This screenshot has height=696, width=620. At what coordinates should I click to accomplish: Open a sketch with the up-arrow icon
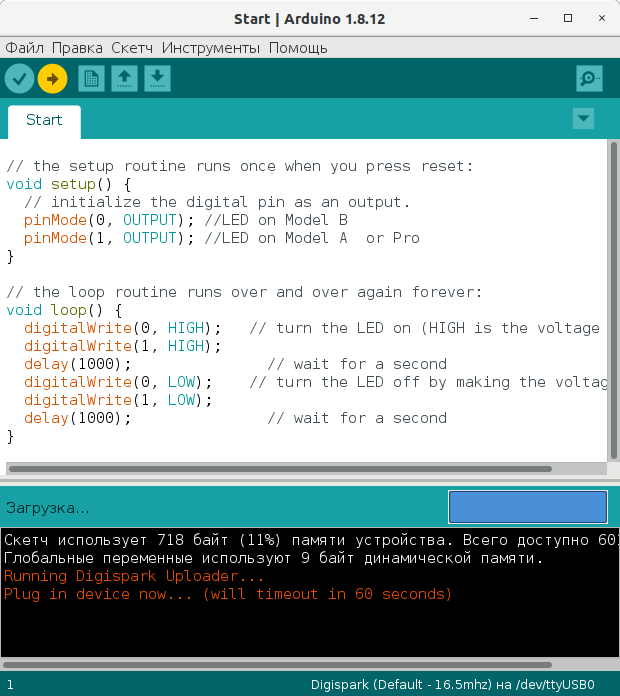tap(124, 79)
